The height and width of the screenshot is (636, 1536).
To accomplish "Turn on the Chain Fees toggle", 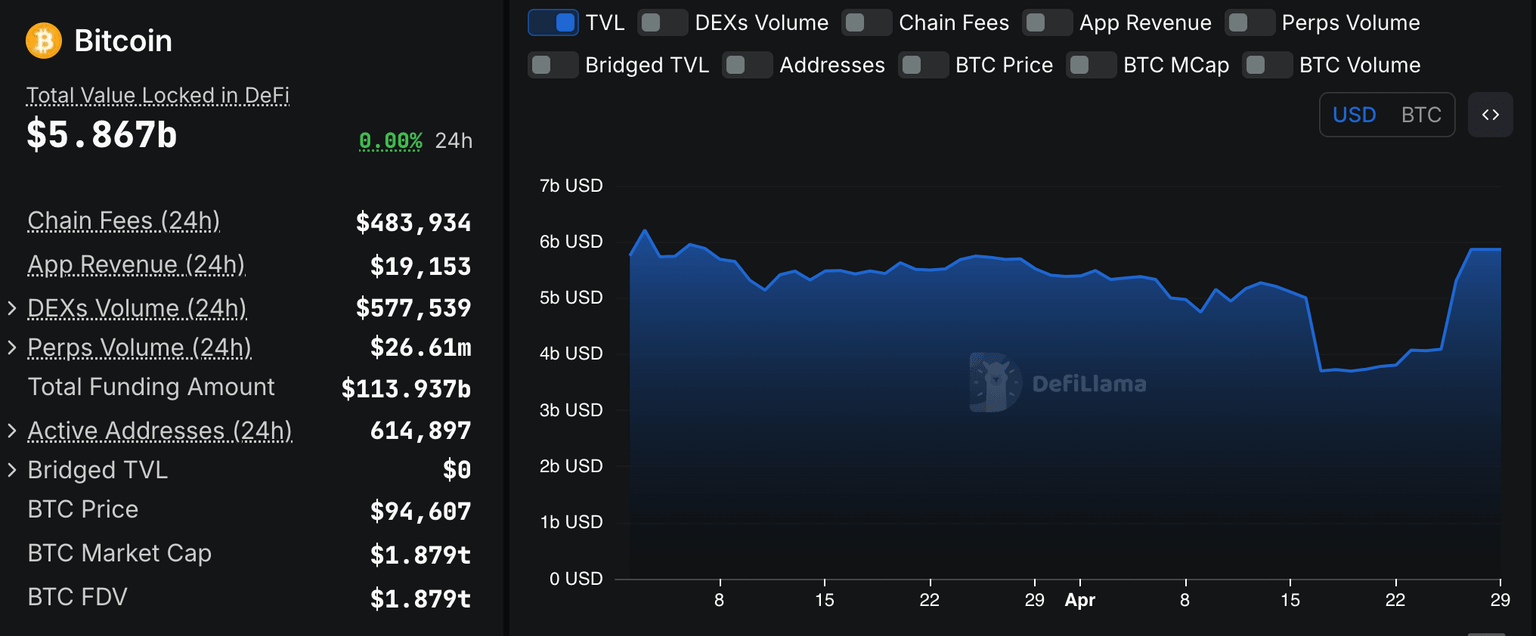I will click(x=866, y=21).
